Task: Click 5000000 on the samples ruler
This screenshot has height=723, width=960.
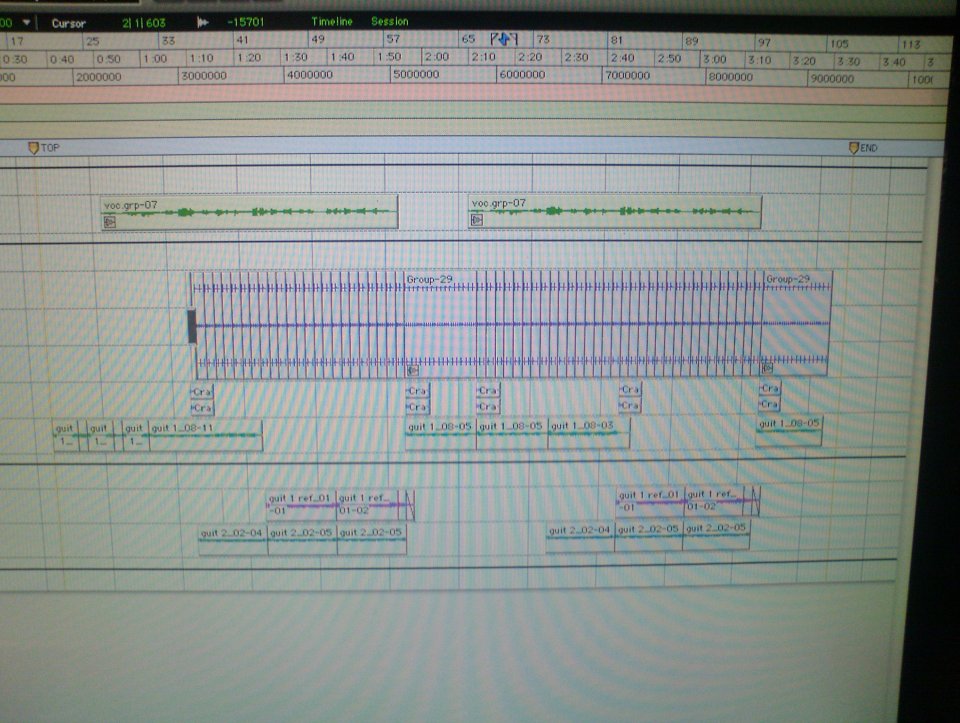Action: point(417,76)
